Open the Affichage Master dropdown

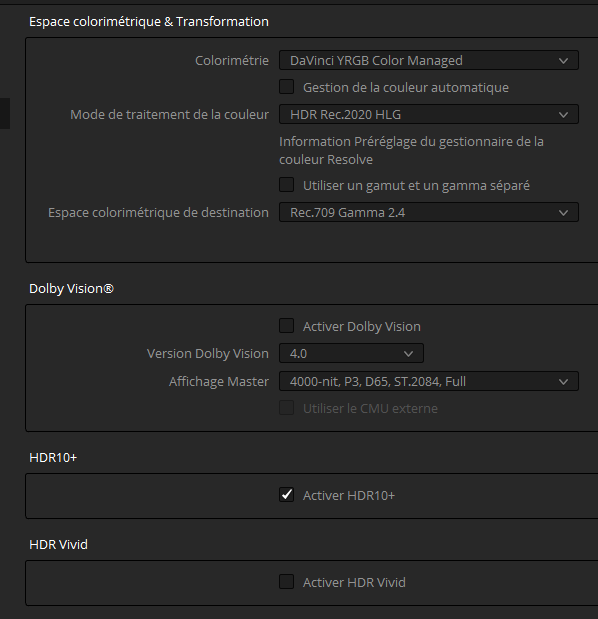pos(429,381)
